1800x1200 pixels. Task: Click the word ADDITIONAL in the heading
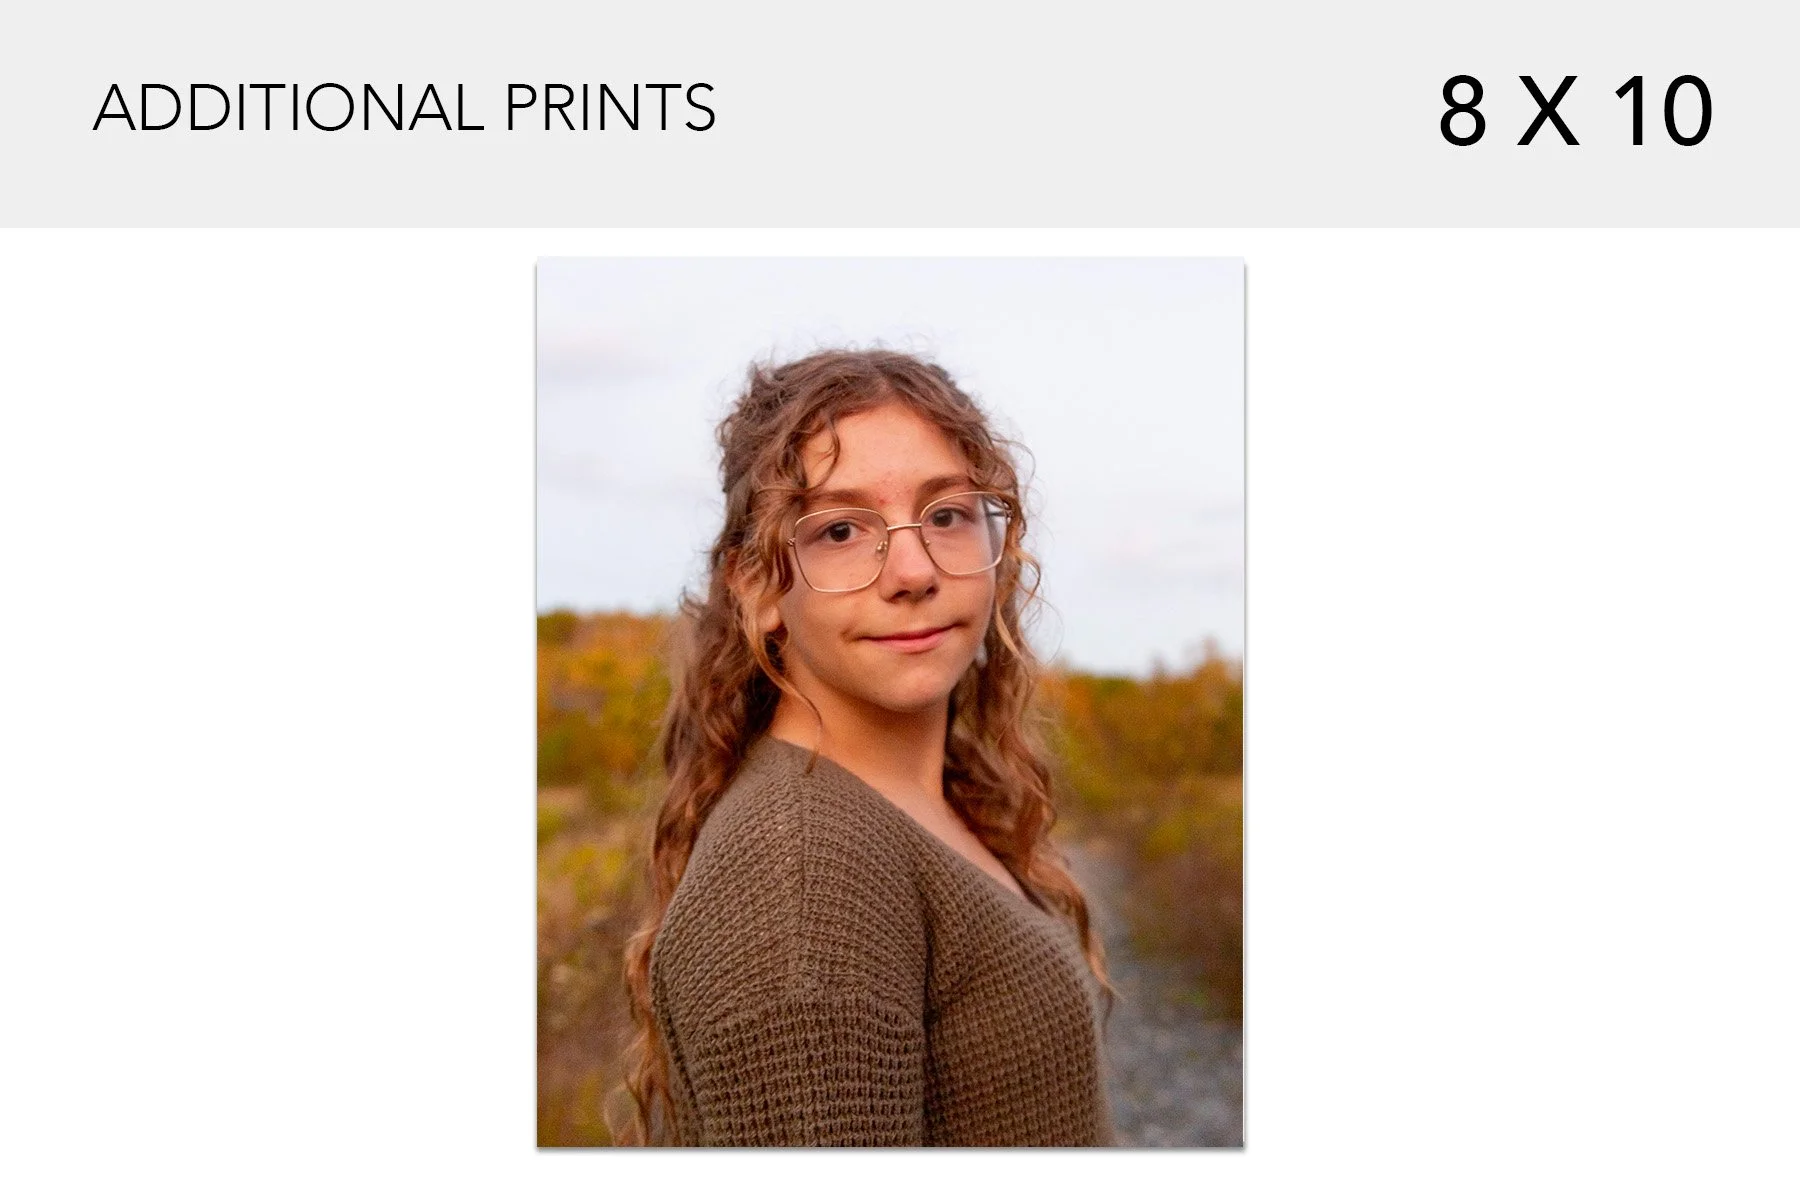click(x=289, y=108)
